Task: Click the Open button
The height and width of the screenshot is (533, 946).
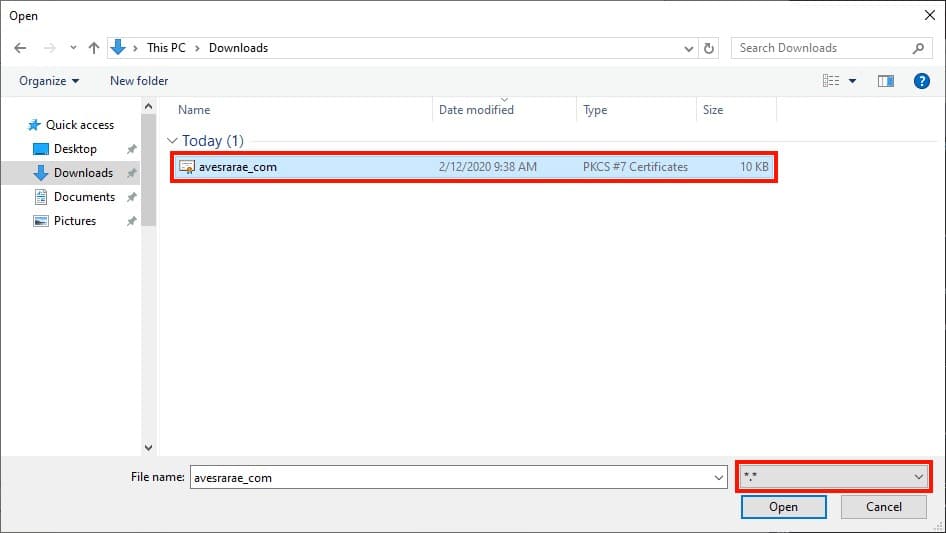Action: (x=783, y=507)
